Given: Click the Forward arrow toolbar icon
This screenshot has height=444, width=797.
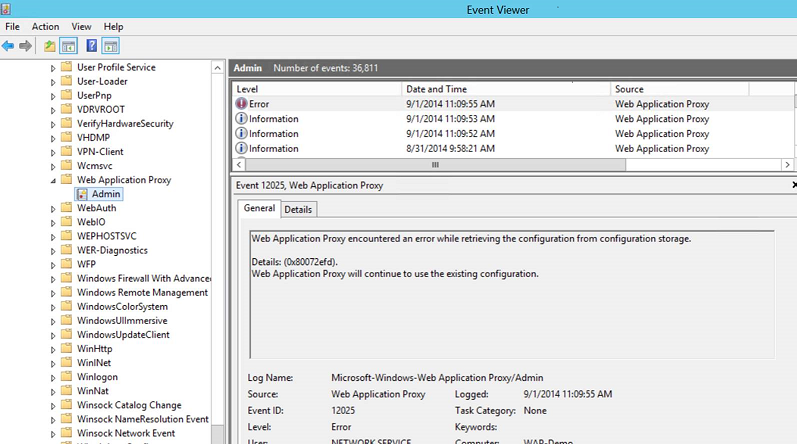Looking at the screenshot, I should point(26,46).
